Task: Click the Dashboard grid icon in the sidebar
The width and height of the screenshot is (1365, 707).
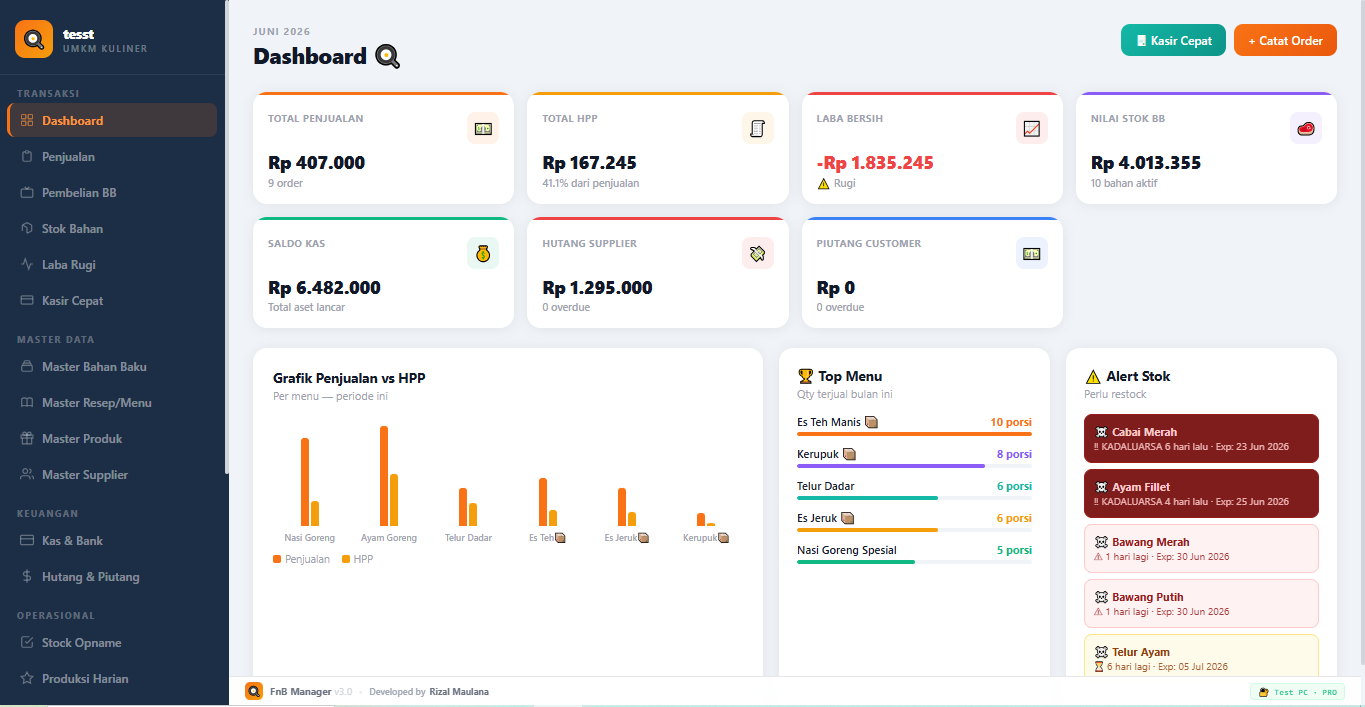Action: point(27,121)
